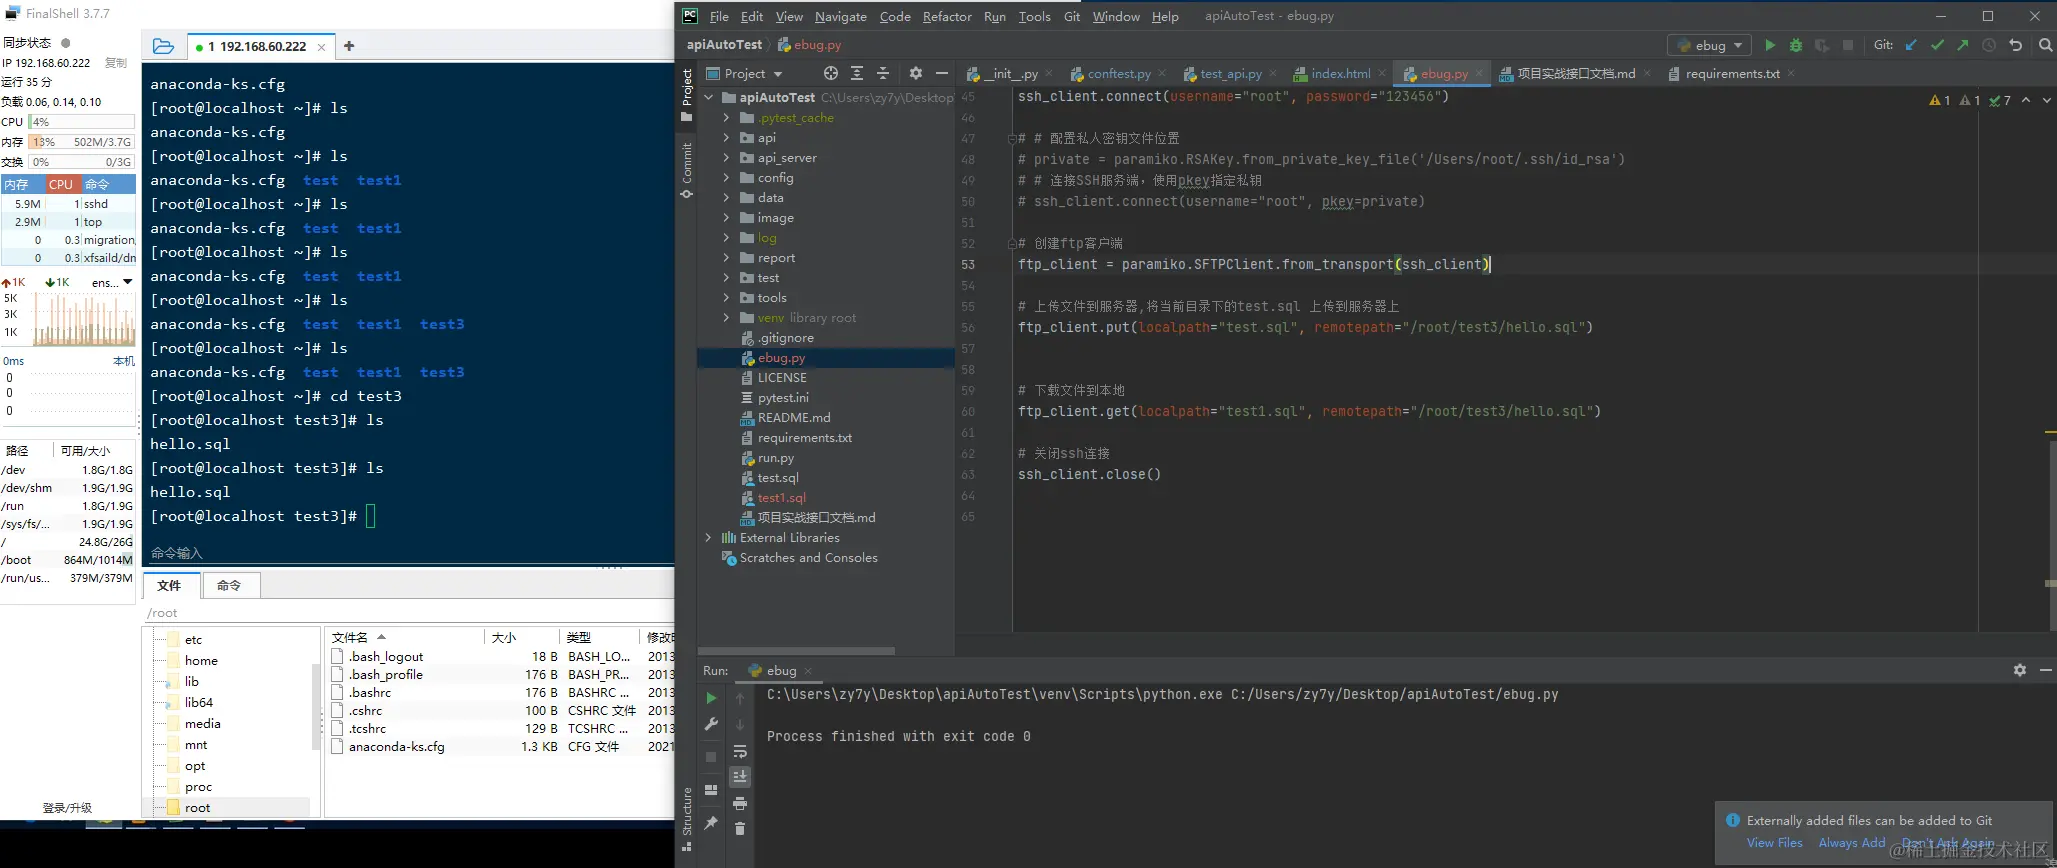
Task: Run the ebug configuration with the green play icon
Action: pyautogui.click(x=1770, y=45)
